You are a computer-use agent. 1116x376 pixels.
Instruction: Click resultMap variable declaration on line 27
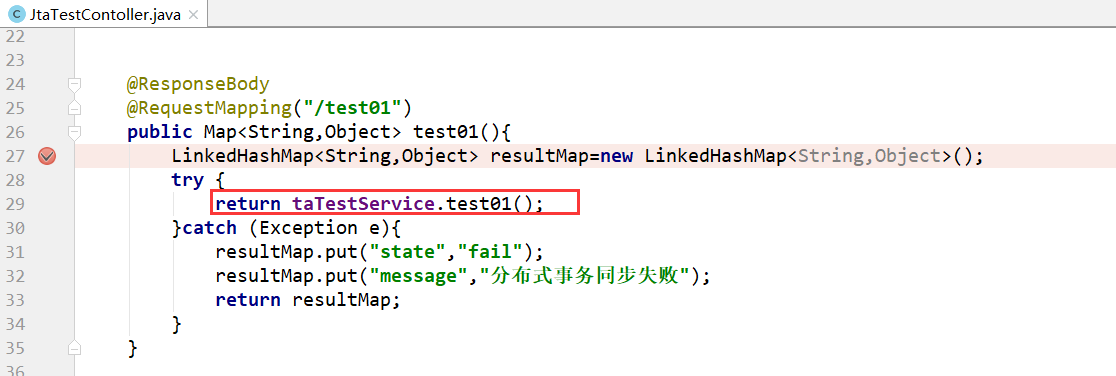pyautogui.click(x=539, y=156)
